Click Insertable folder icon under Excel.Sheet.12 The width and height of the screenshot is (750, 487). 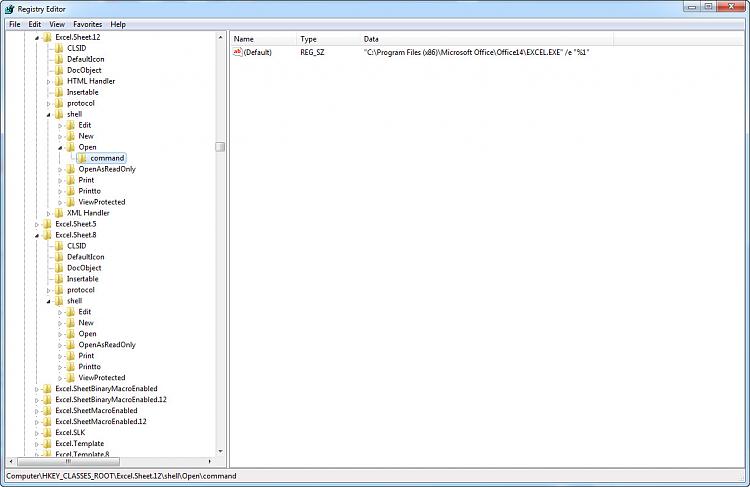[59, 92]
